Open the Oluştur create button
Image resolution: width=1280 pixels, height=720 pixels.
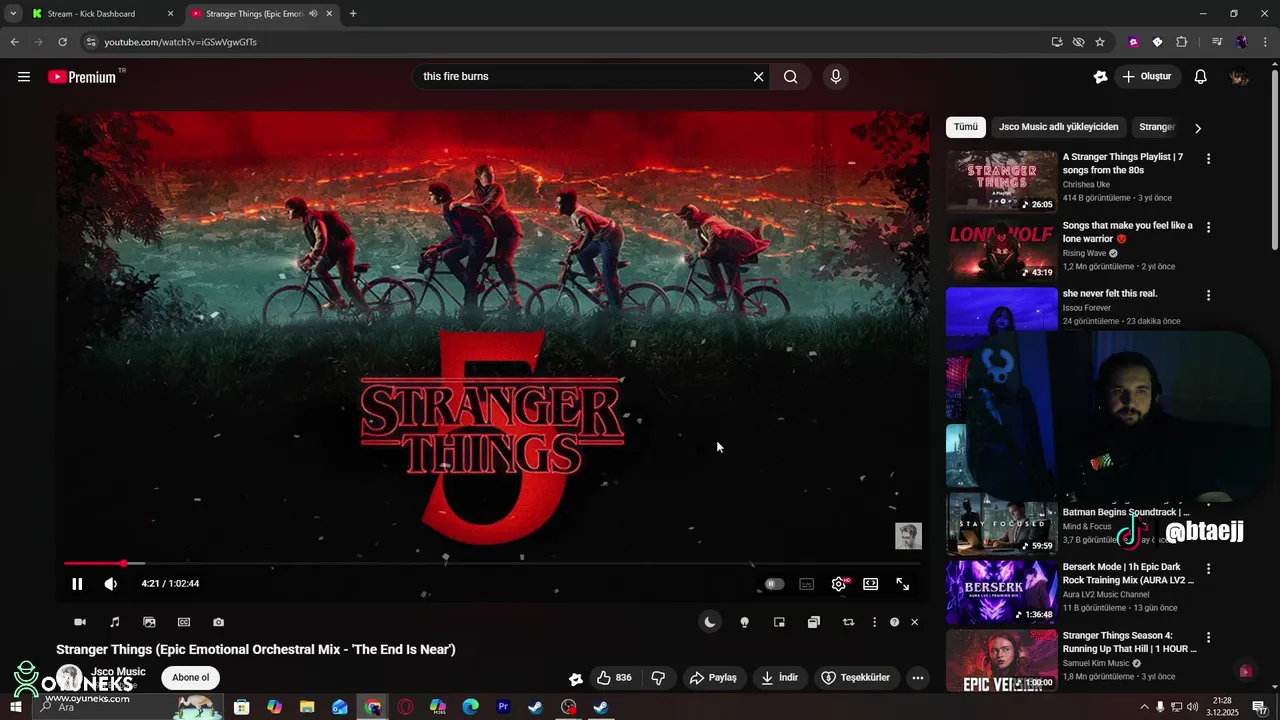[x=1146, y=77]
